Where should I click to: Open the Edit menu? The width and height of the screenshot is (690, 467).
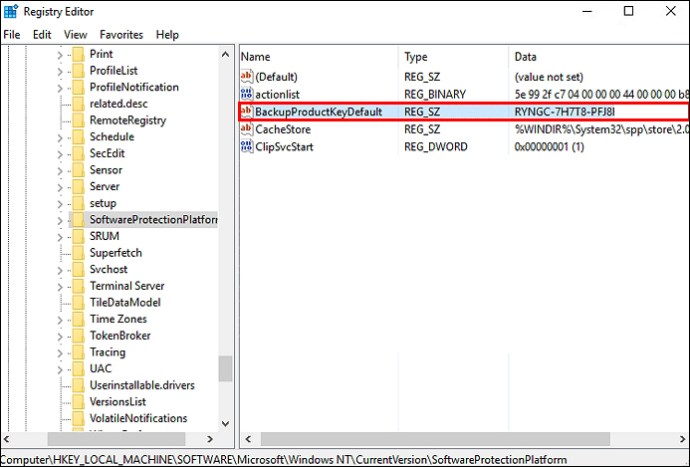tap(42, 35)
